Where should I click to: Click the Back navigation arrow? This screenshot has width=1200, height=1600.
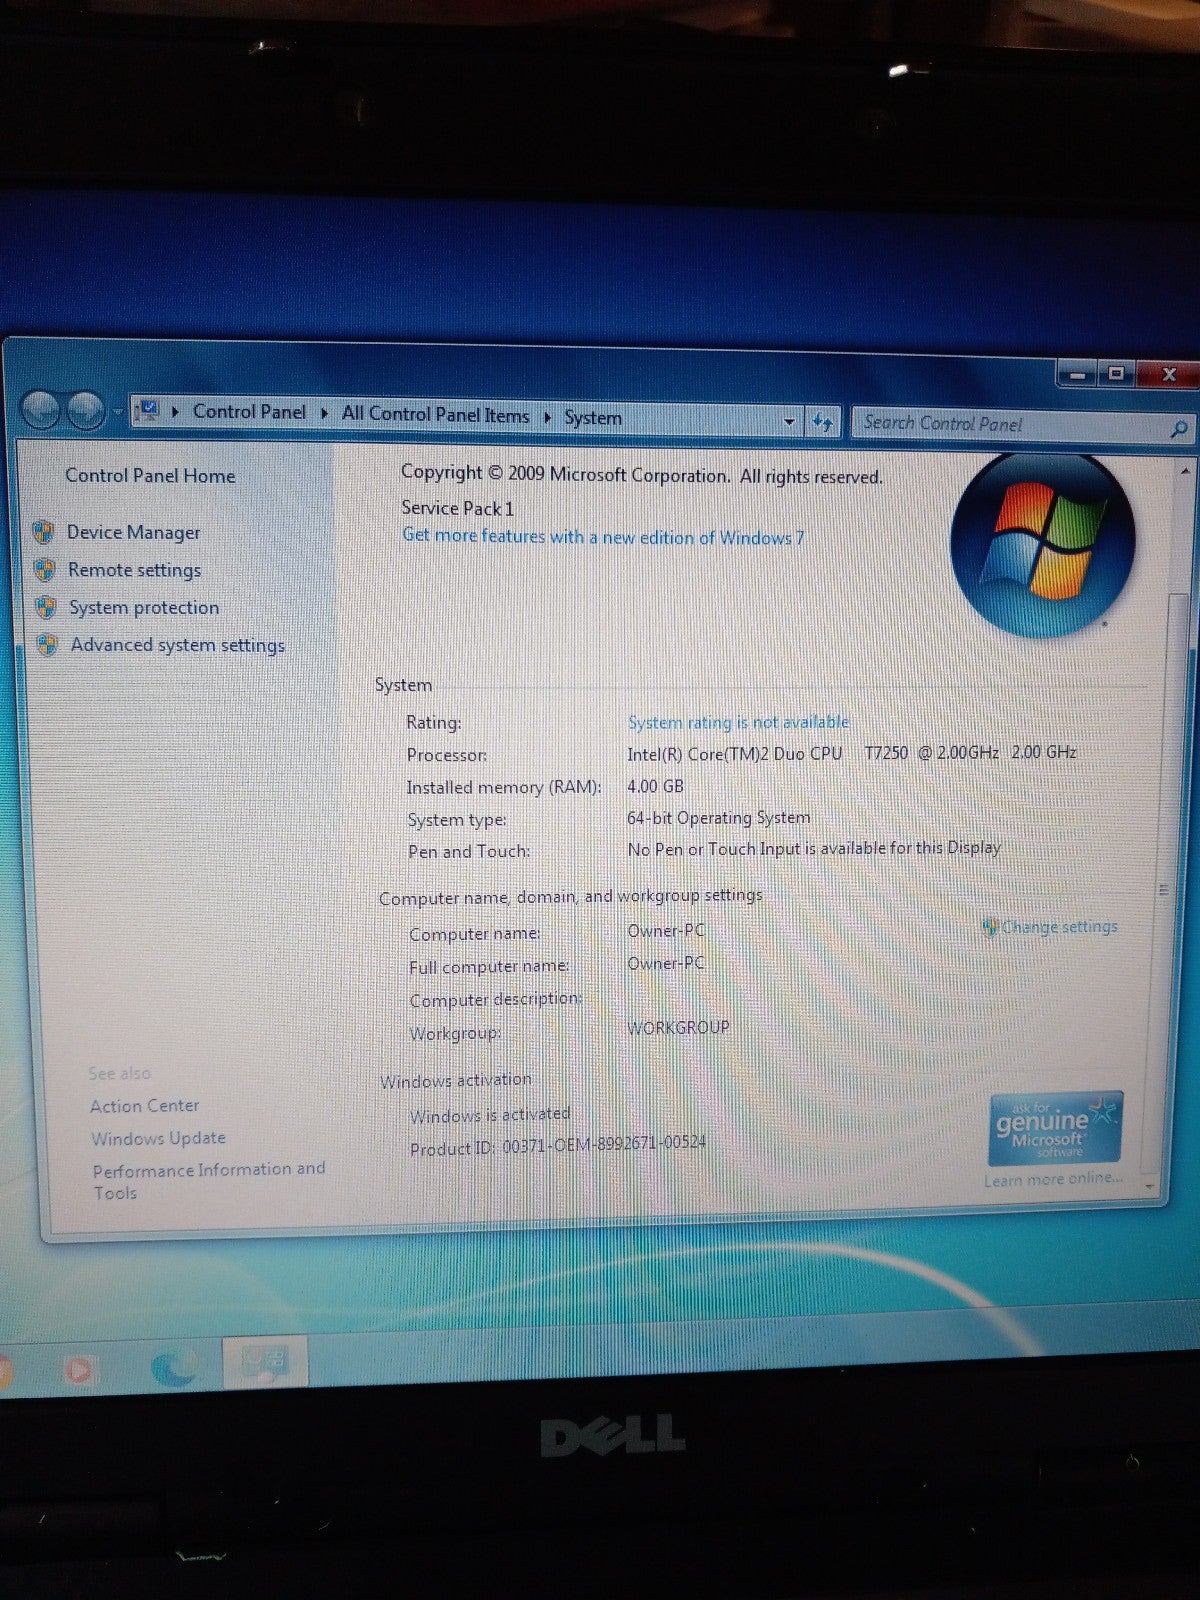tap(42, 409)
